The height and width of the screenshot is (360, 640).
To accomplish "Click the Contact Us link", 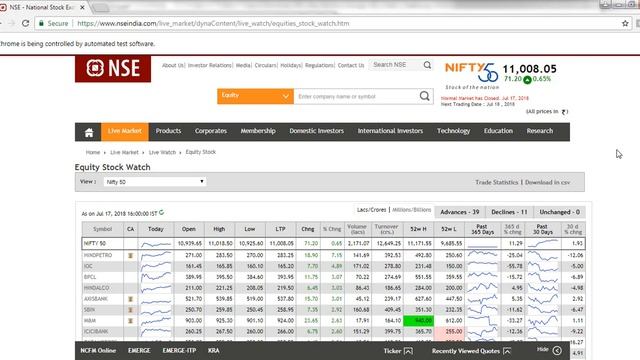I will tap(351, 65).
